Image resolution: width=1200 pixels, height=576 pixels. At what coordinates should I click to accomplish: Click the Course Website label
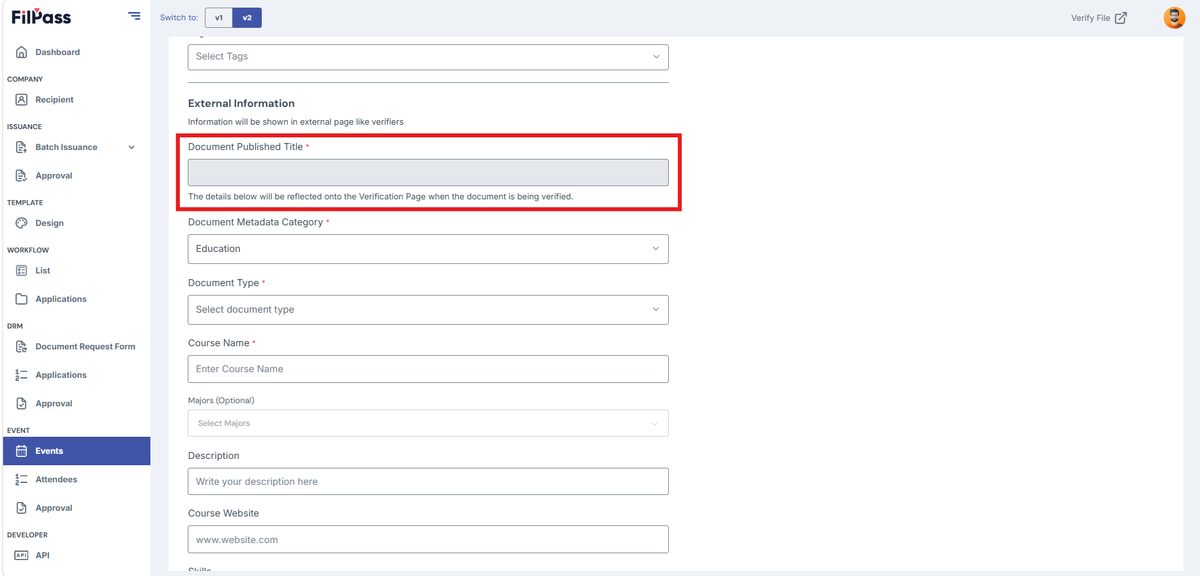pos(223,513)
